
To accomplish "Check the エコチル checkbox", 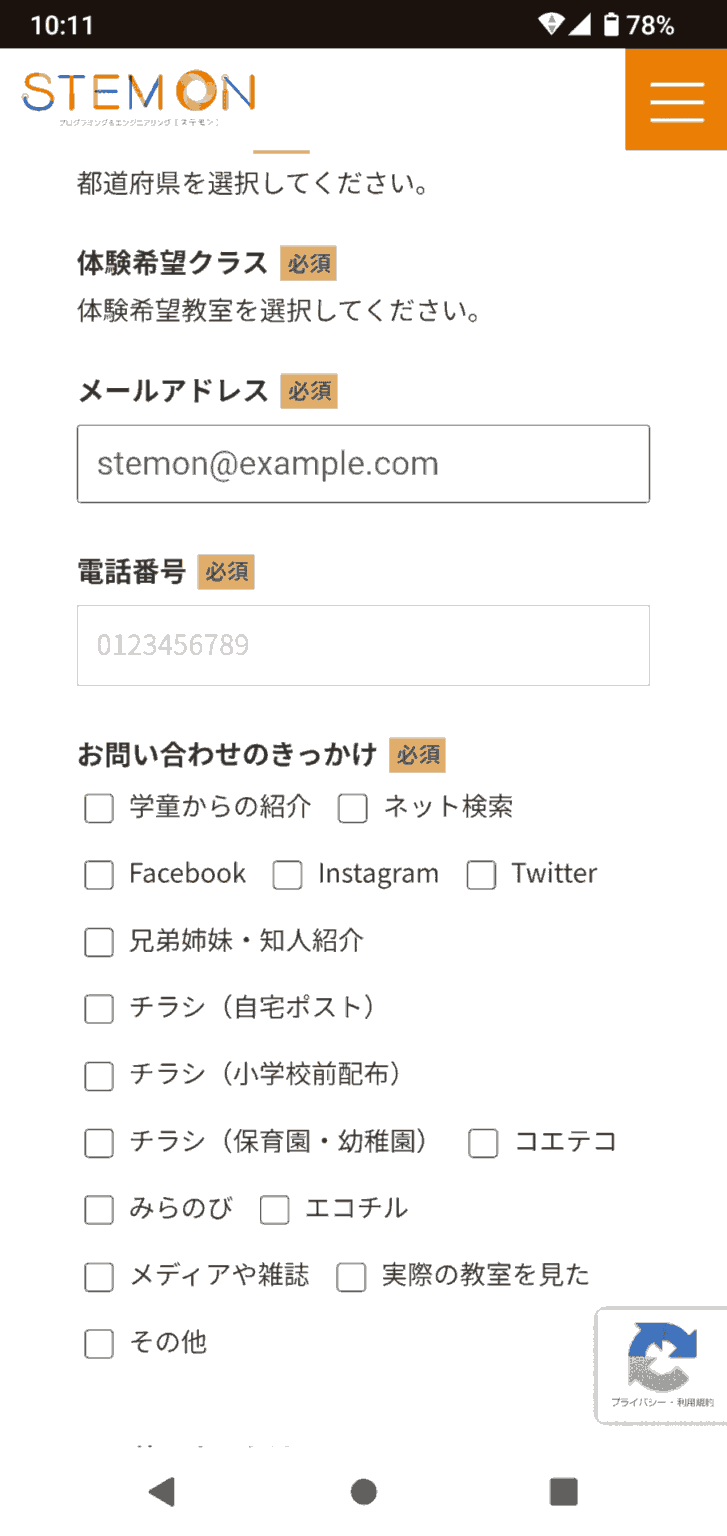I will pyautogui.click(x=274, y=1210).
